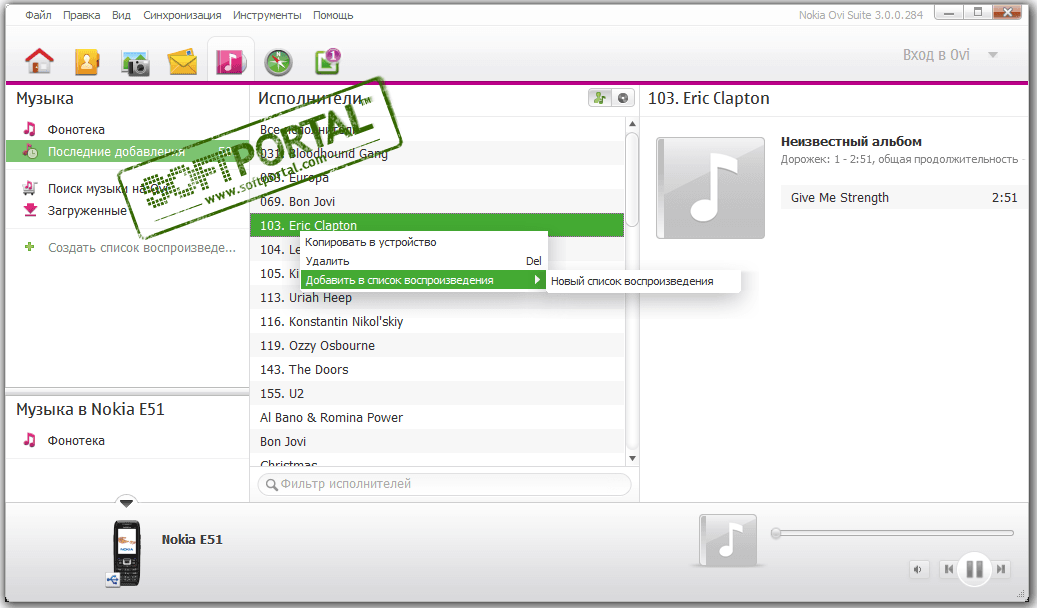Viewport: 1037px width, 608px height.
Task: Click the artists list scroll up arrow
Action: (632, 124)
